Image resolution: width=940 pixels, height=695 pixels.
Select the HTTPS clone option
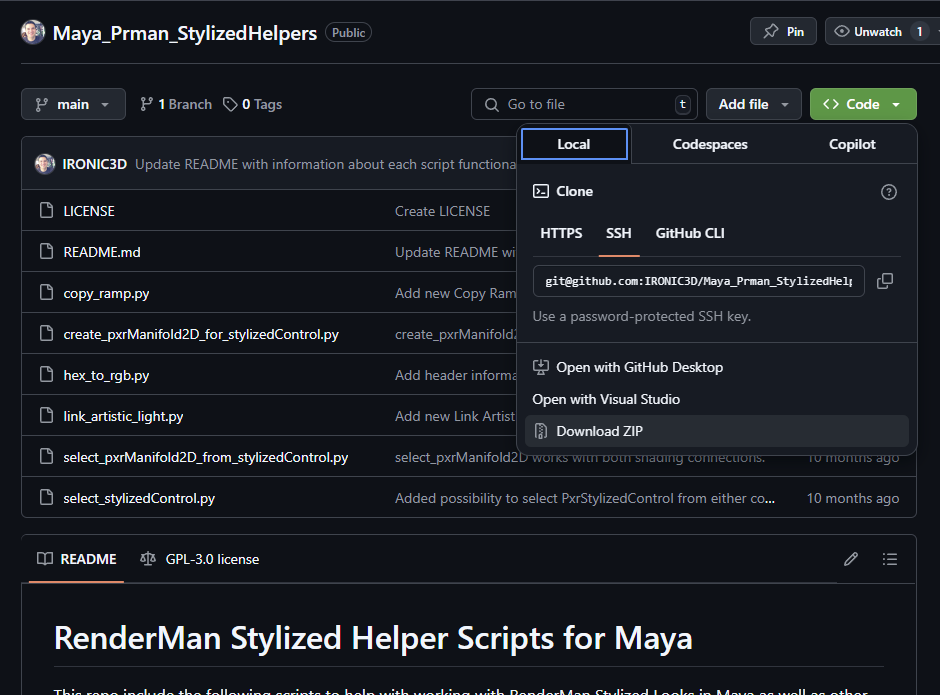561,233
